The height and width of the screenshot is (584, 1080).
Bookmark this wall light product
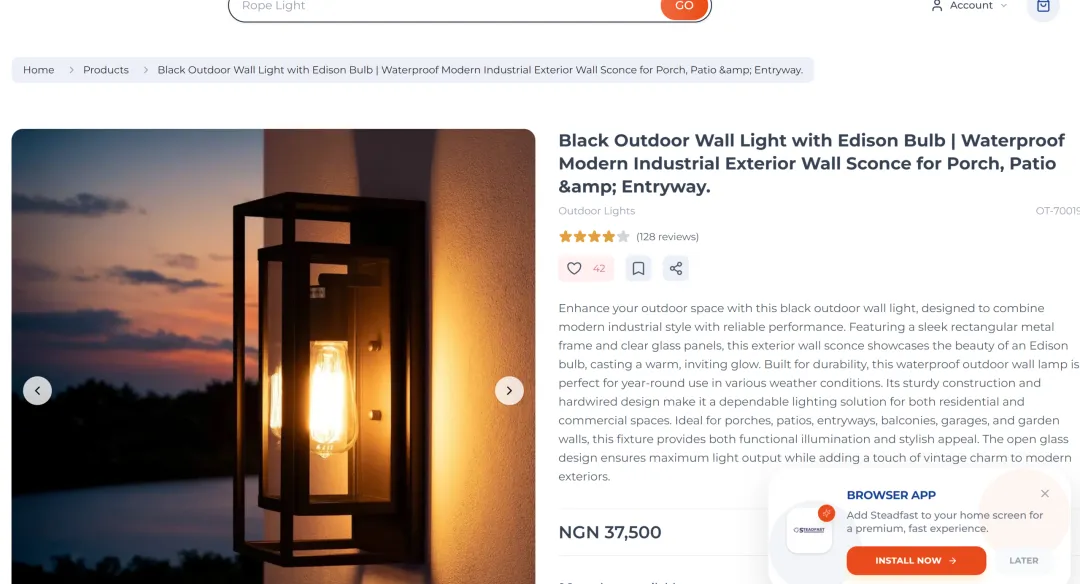tap(638, 269)
